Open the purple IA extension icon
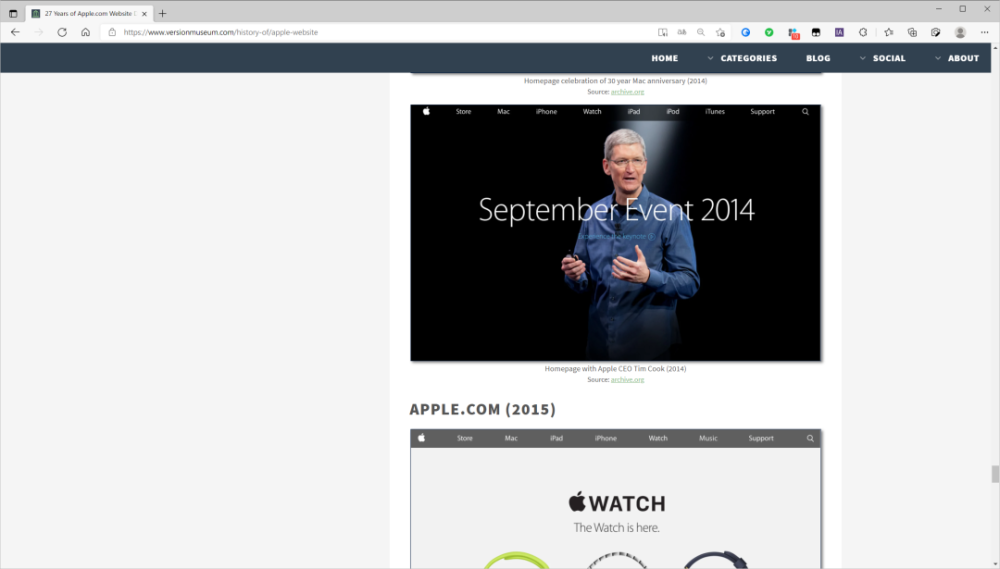This screenshot has height=569, width=1000. tap(839, 32)
